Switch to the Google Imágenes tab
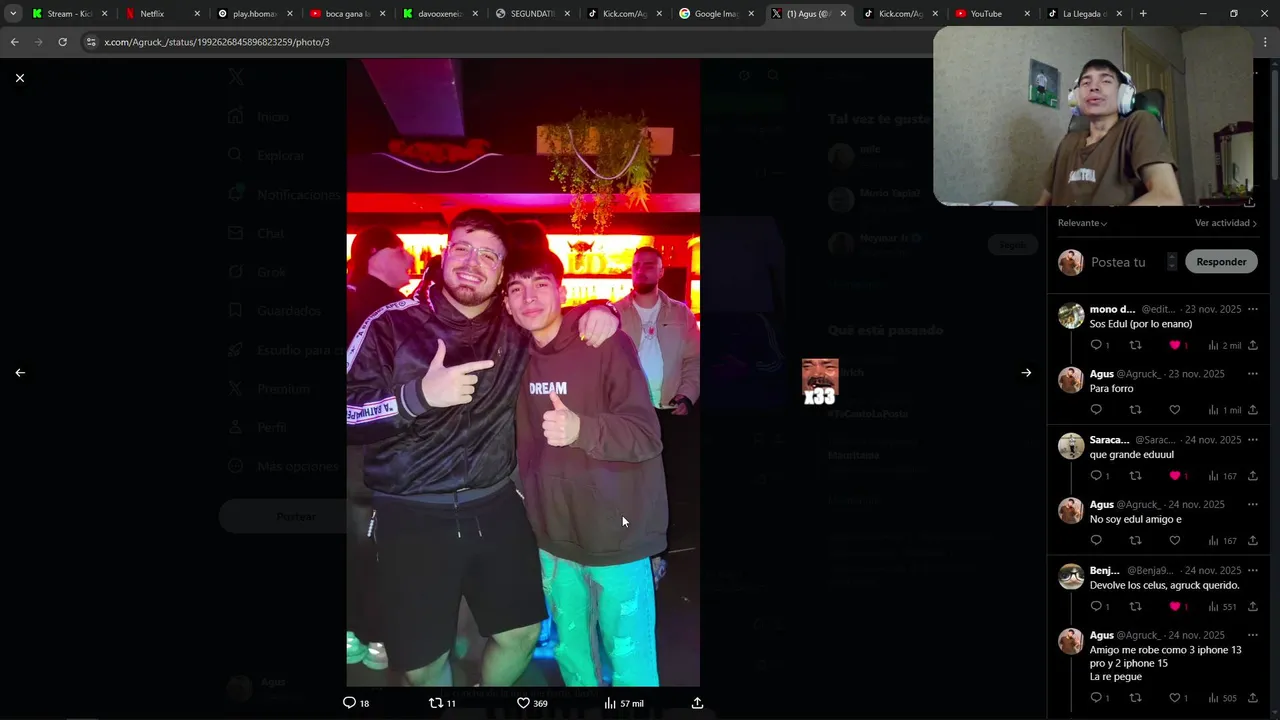This screenshot has height=720, width=1280. point(717,14)
